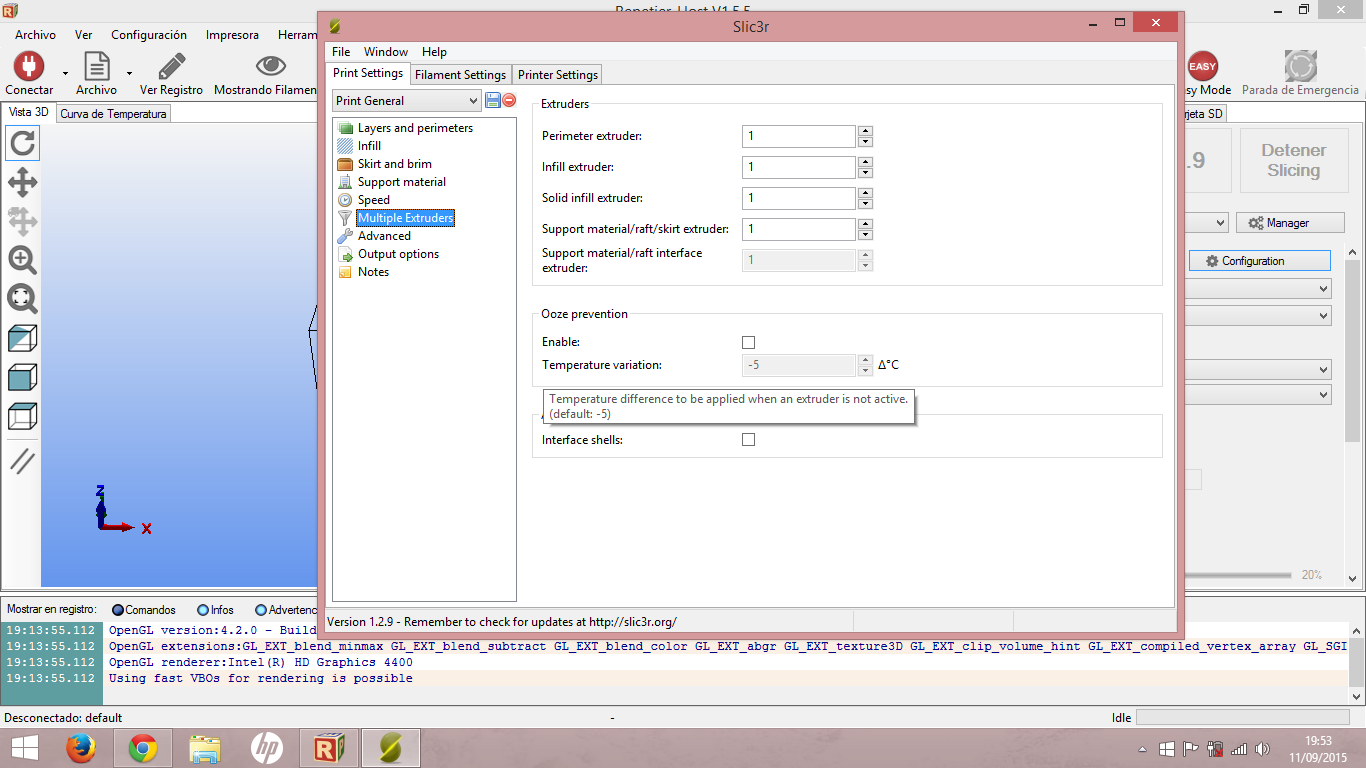Click the zoom to fit magnifier icon
This screenshot has width=1366, height=768.
[x=22, y=299]
